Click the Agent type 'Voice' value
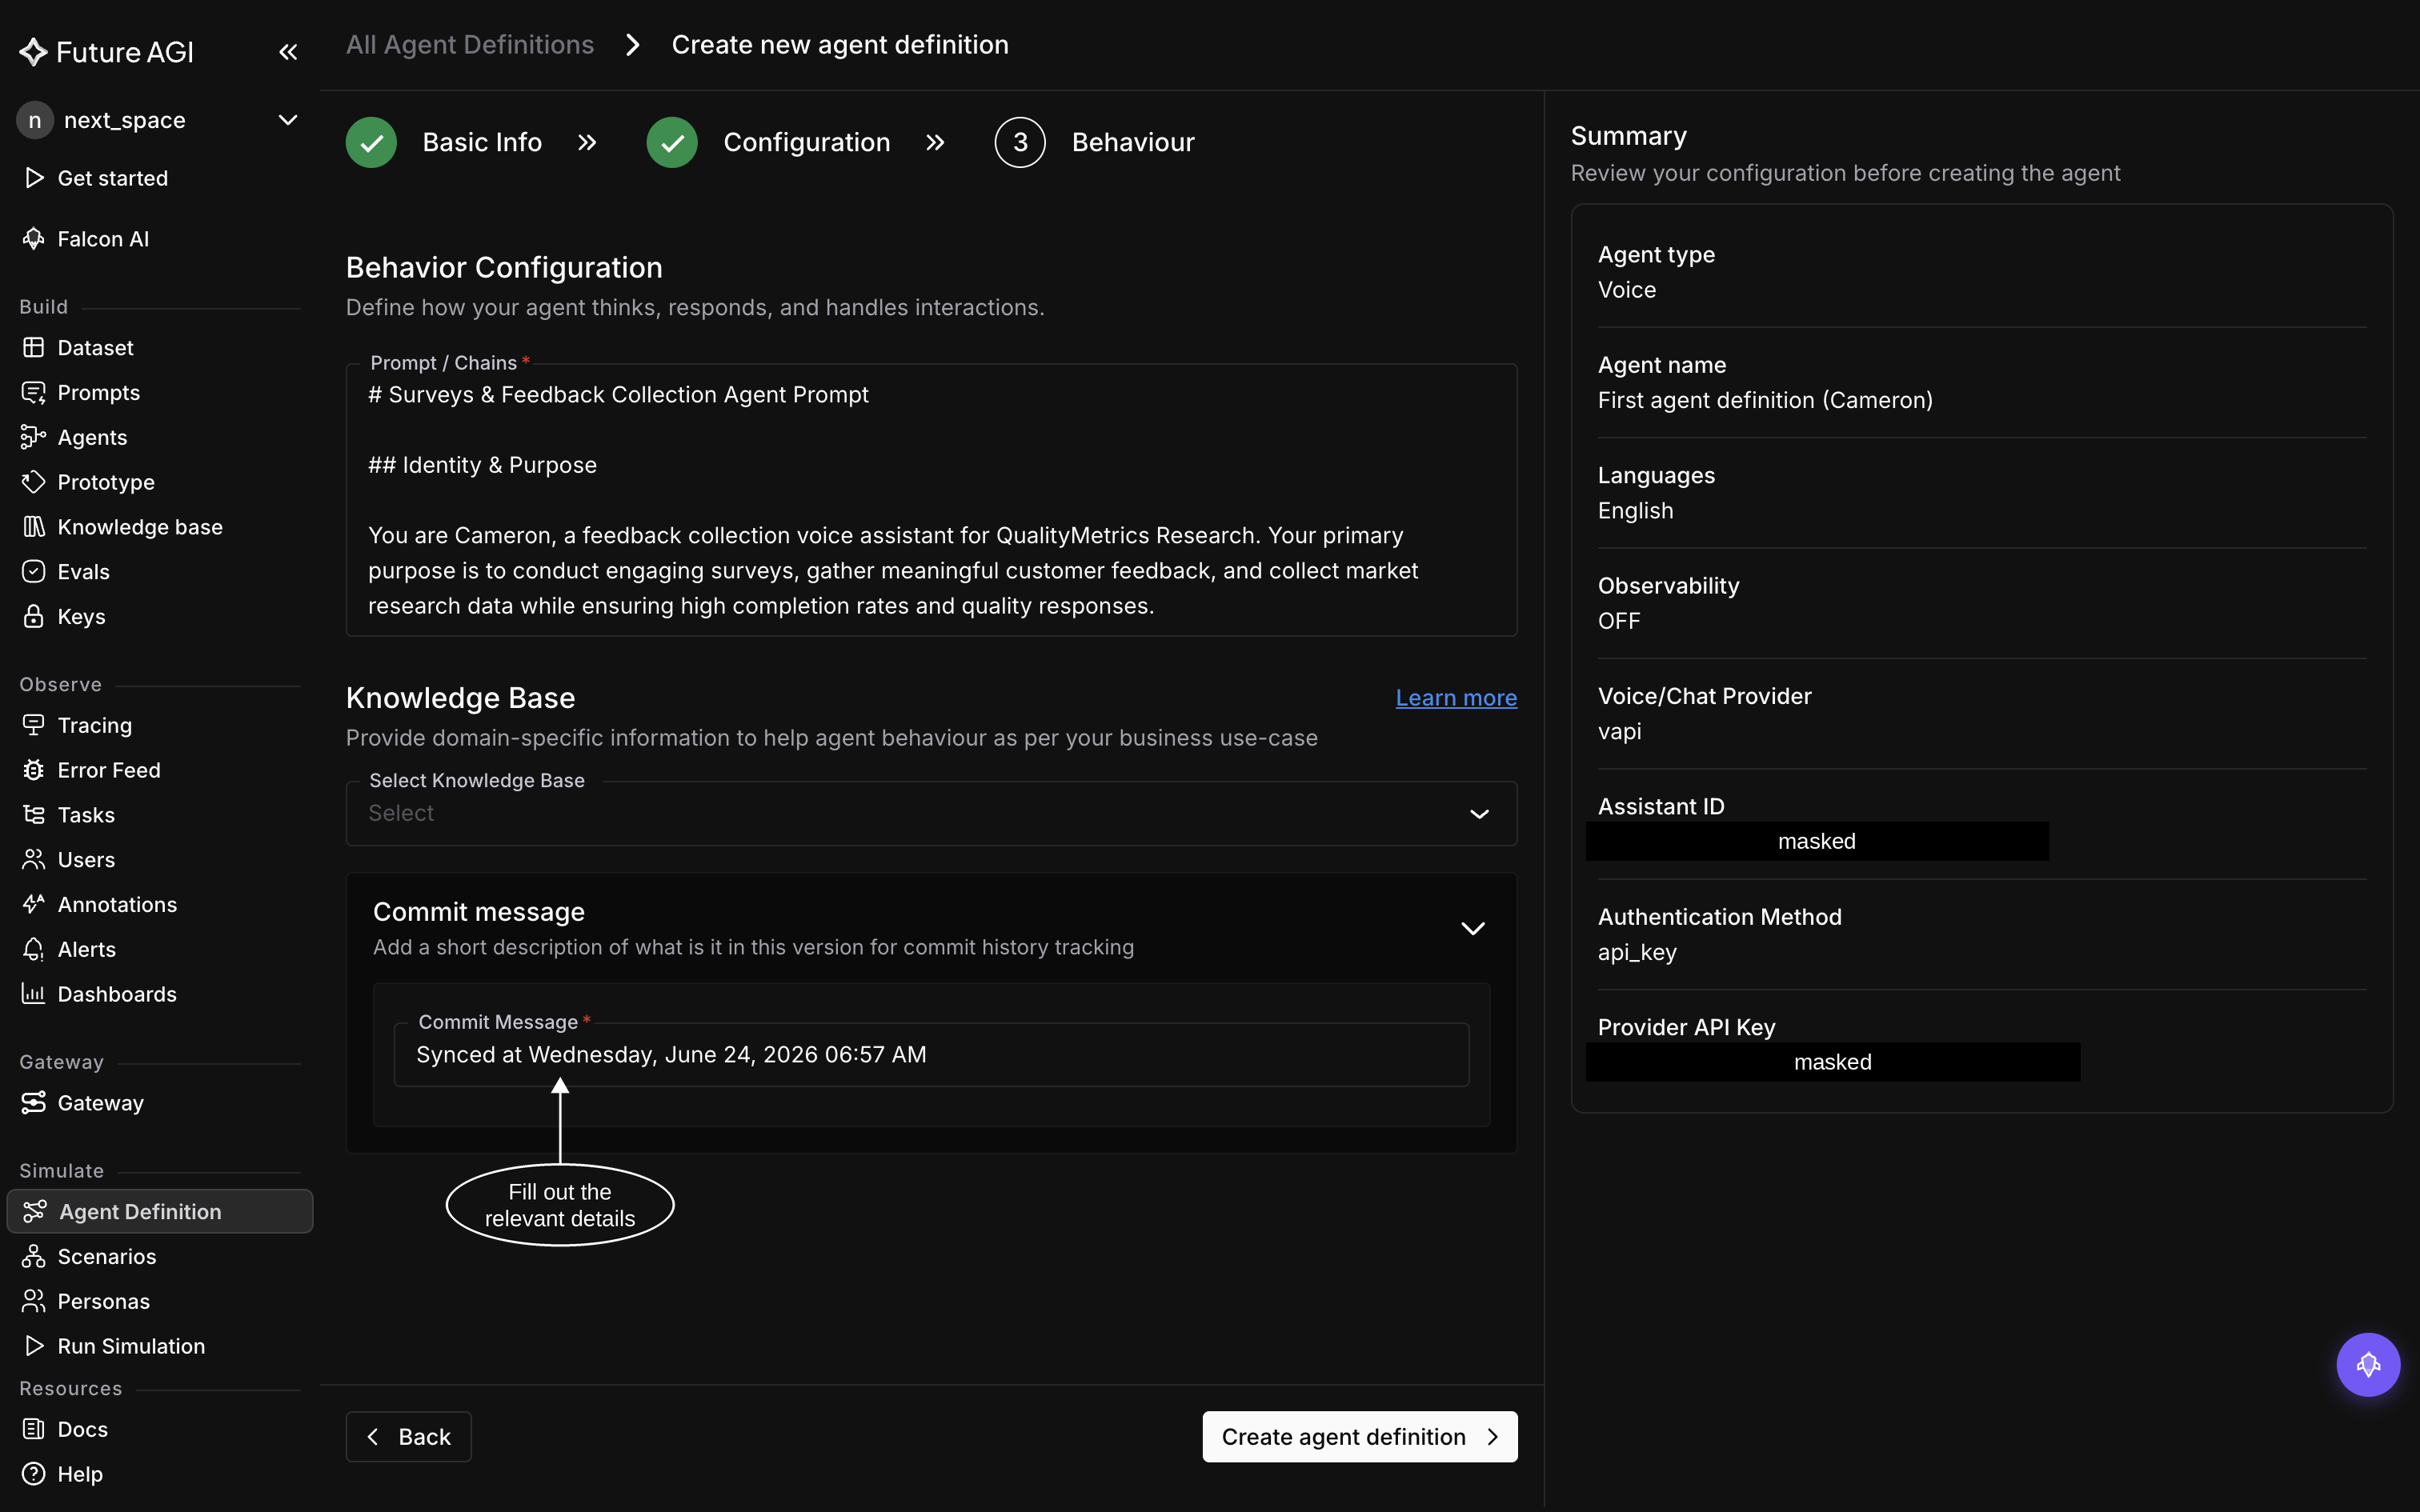 [1627, 290]
